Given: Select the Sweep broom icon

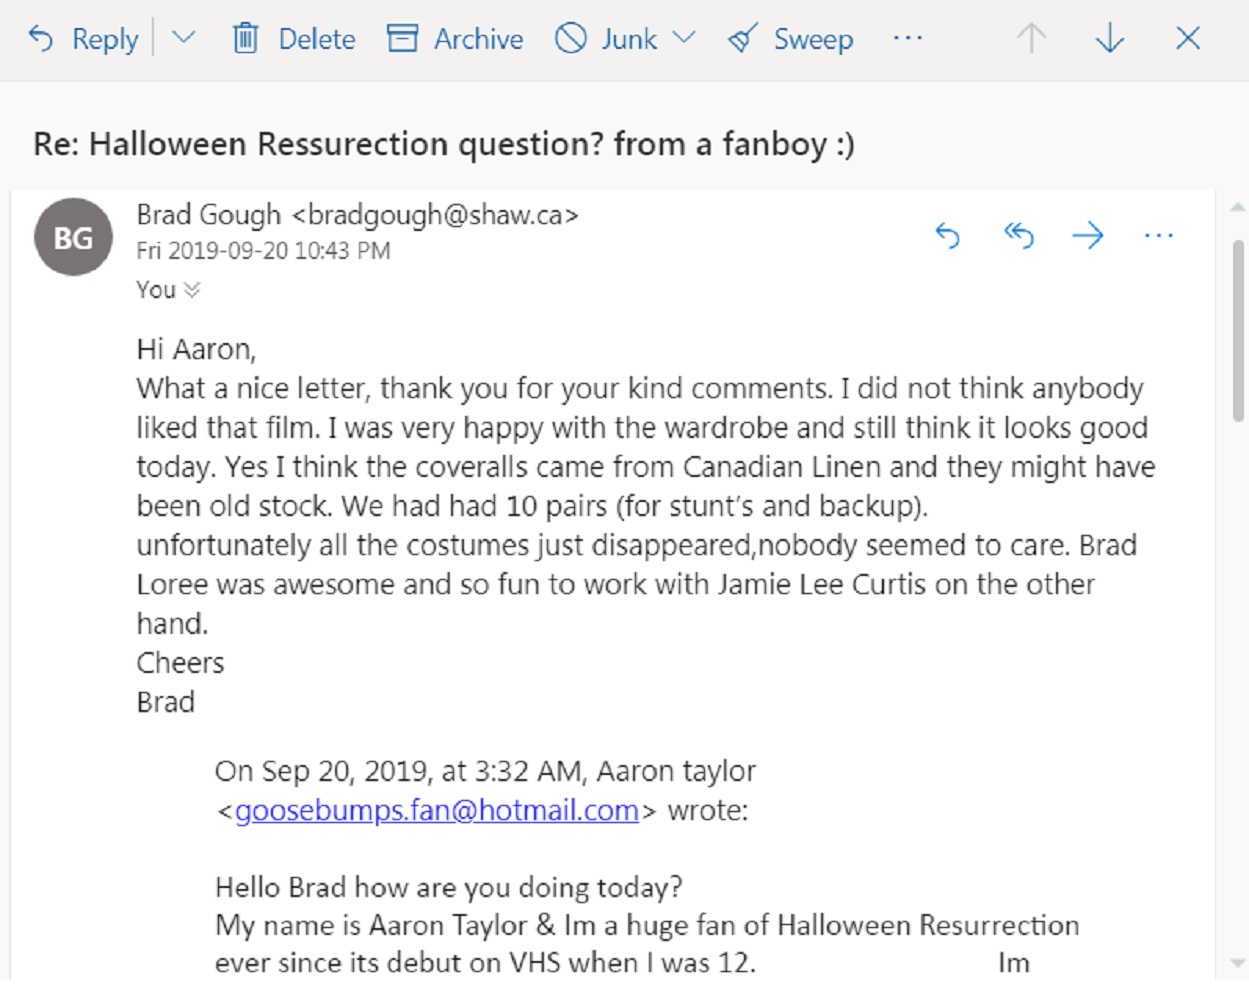Looking at the screenshot, I should pos(742,39).
